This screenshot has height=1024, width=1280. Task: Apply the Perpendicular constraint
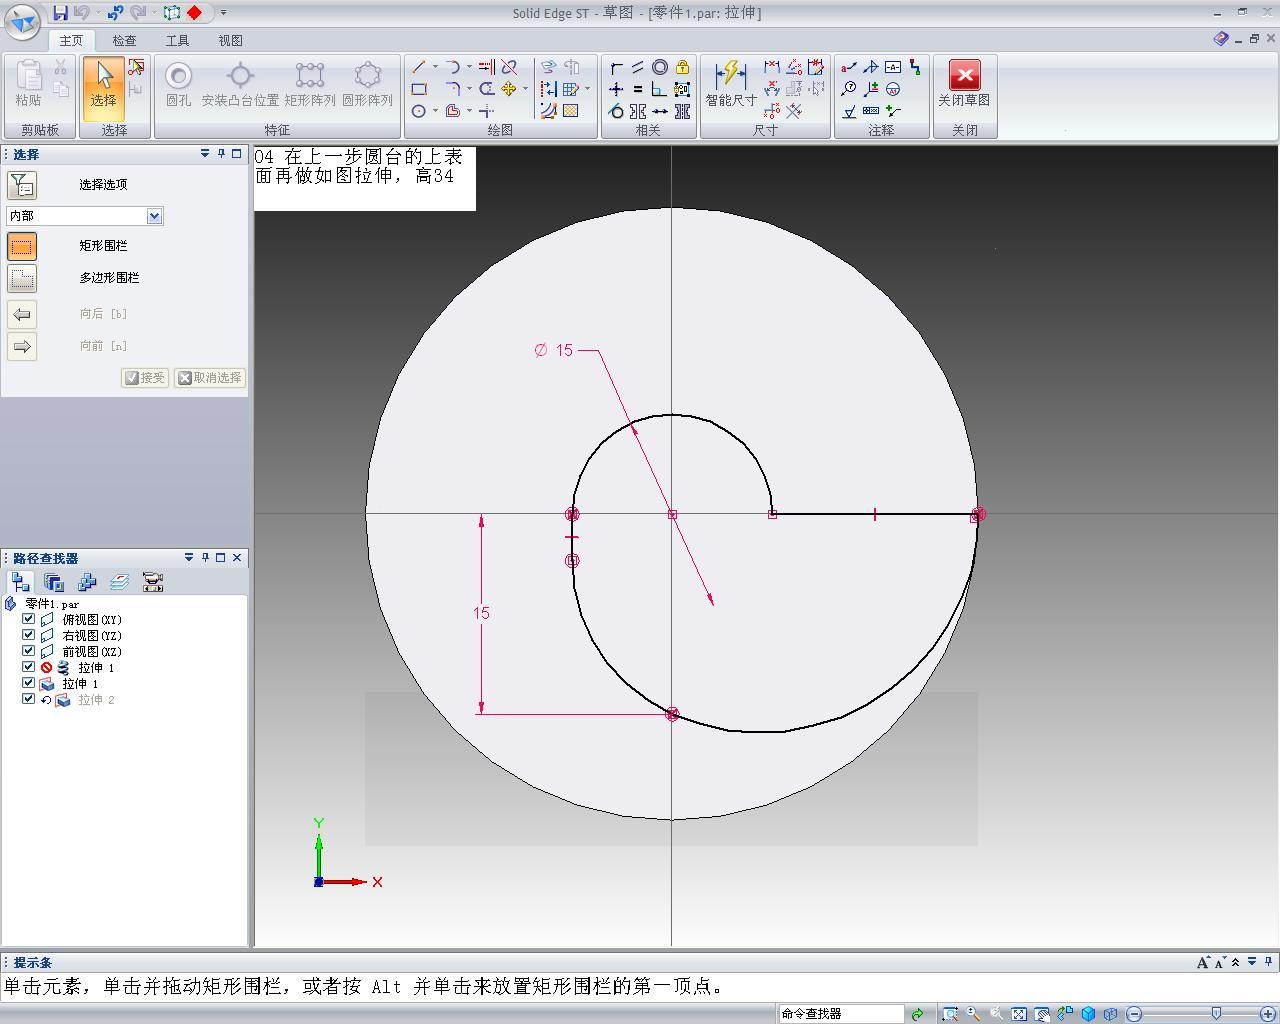tap(660, 89)
